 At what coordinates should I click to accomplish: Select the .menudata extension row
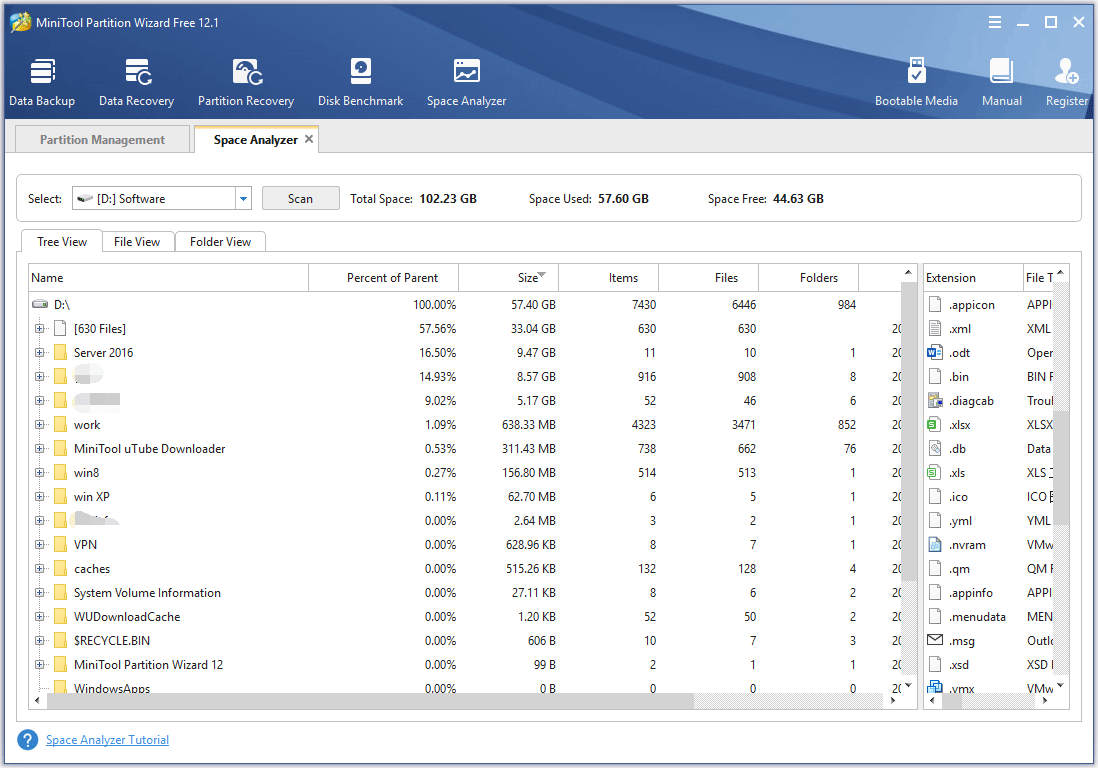989,616
